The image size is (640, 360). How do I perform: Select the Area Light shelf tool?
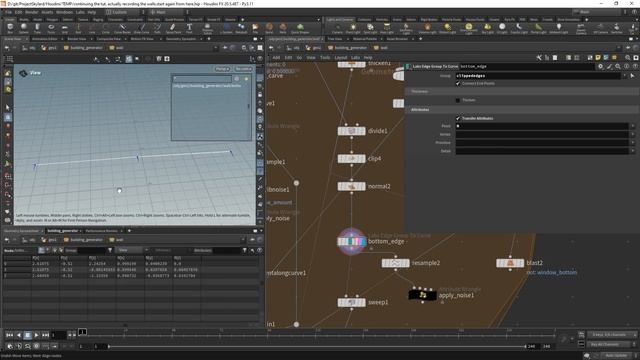(387, 28)
